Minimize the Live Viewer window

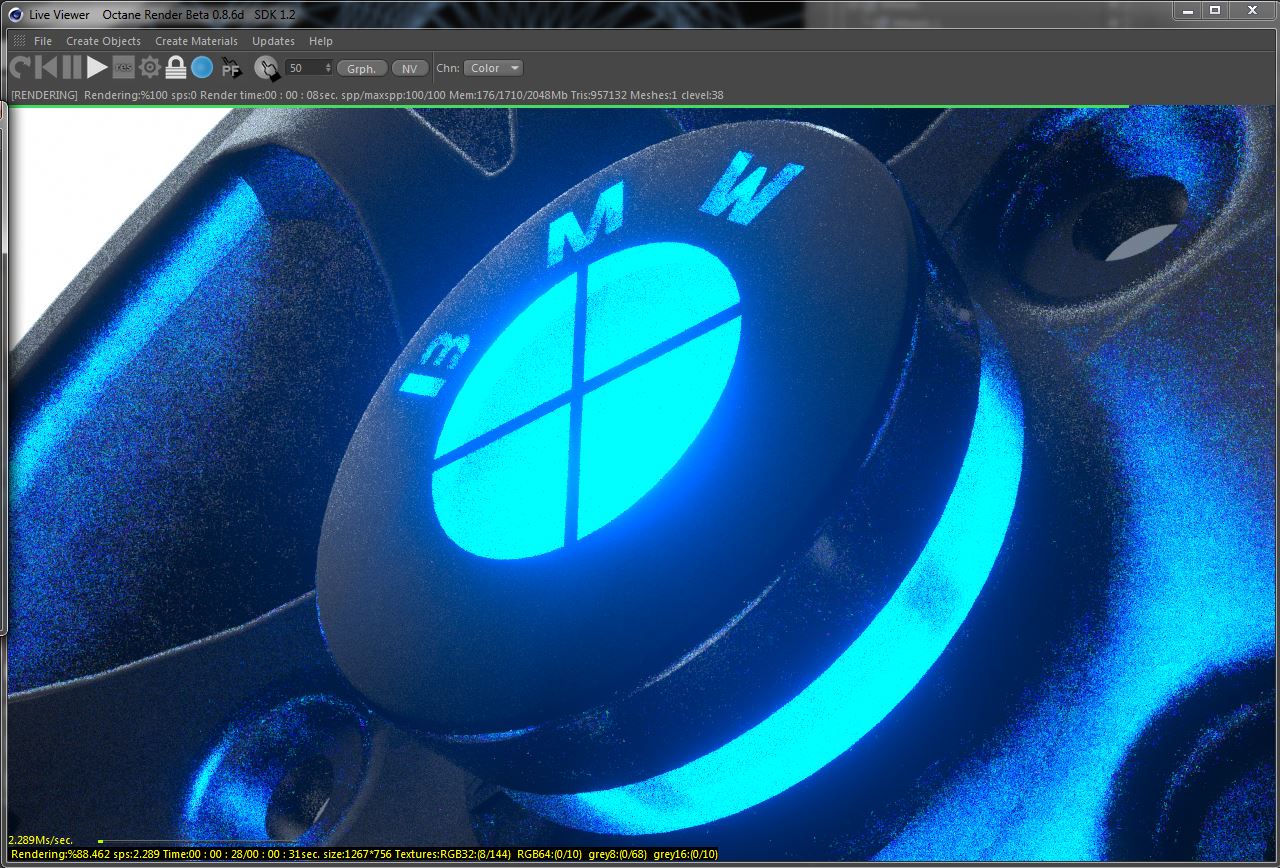[1187, 10]
